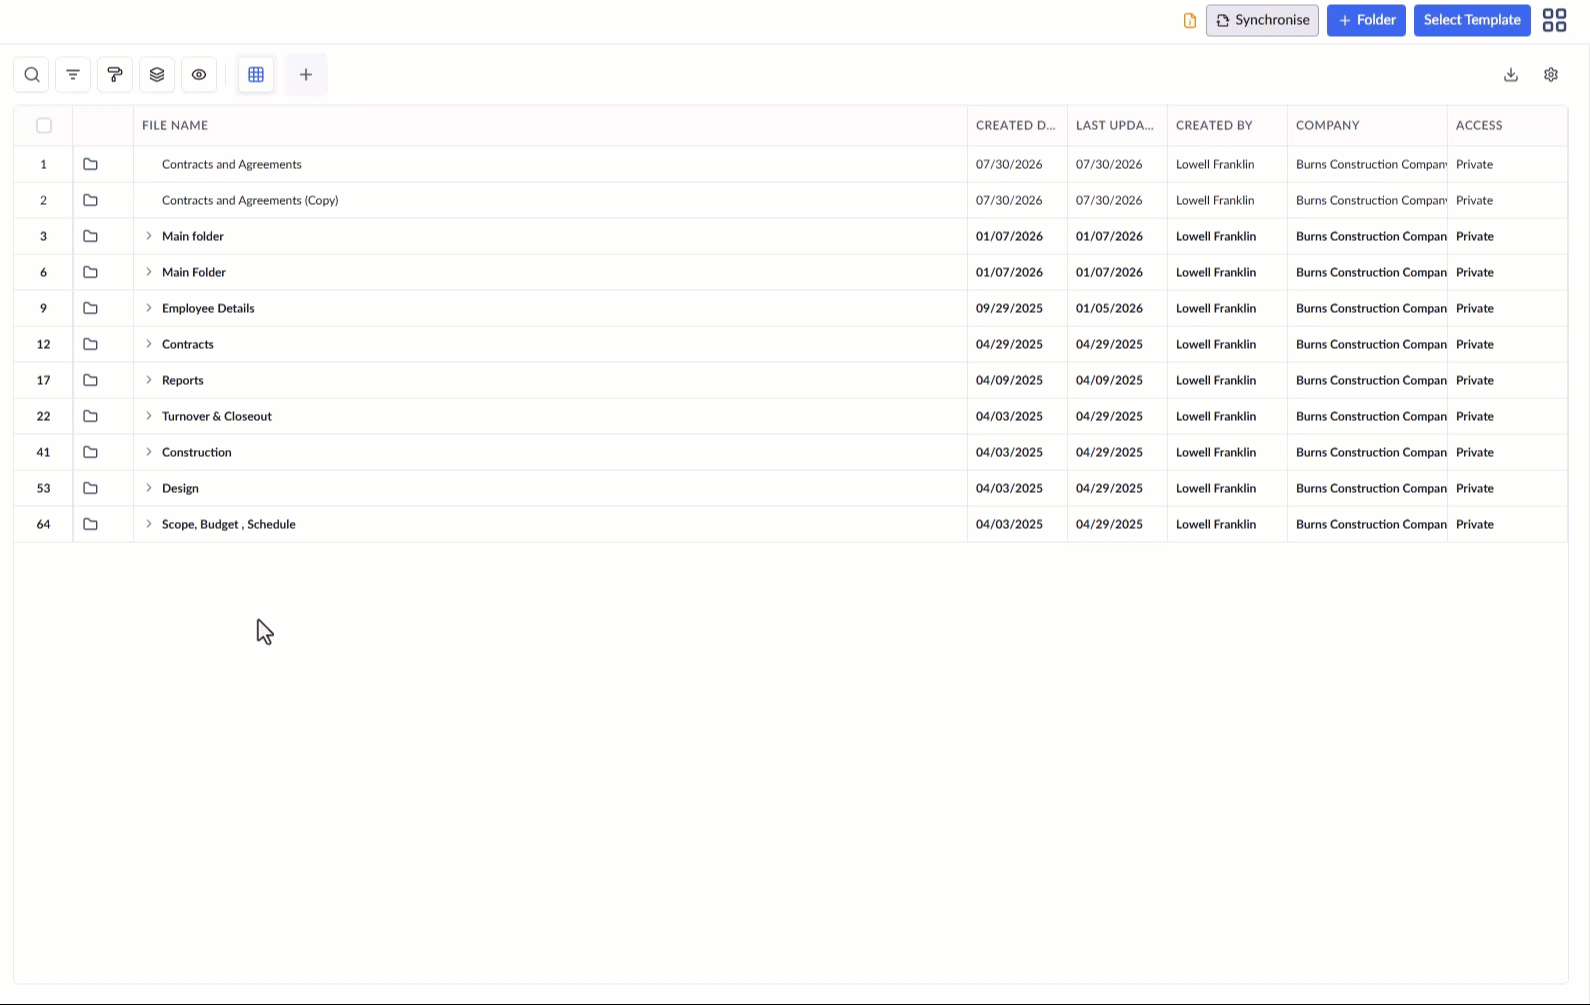1590x1005 pixels.
Task: Click the download export icon
Action: point(1511,75)
